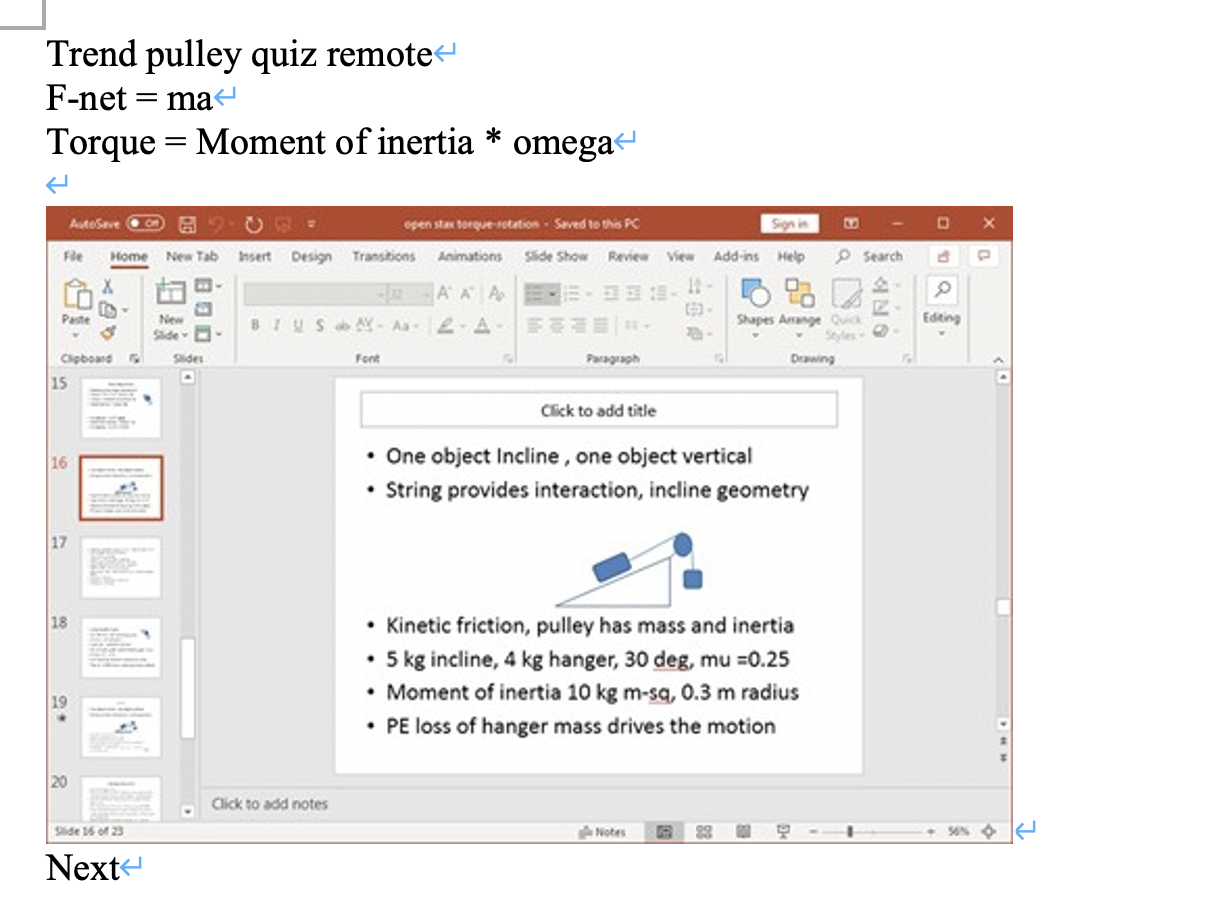The height and width of the screenshot is (898, 1224).
Task: Click the Undo icon
Action: (x=217, y=223)
